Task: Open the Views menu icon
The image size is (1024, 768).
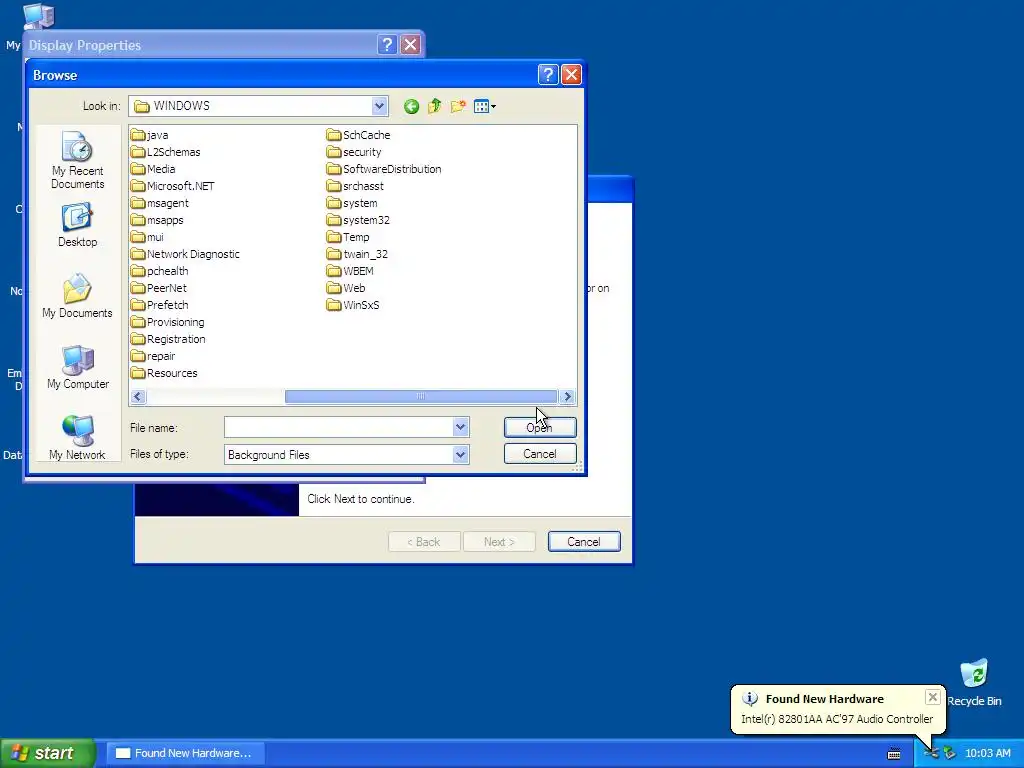Action: click(x=485, y=106)
